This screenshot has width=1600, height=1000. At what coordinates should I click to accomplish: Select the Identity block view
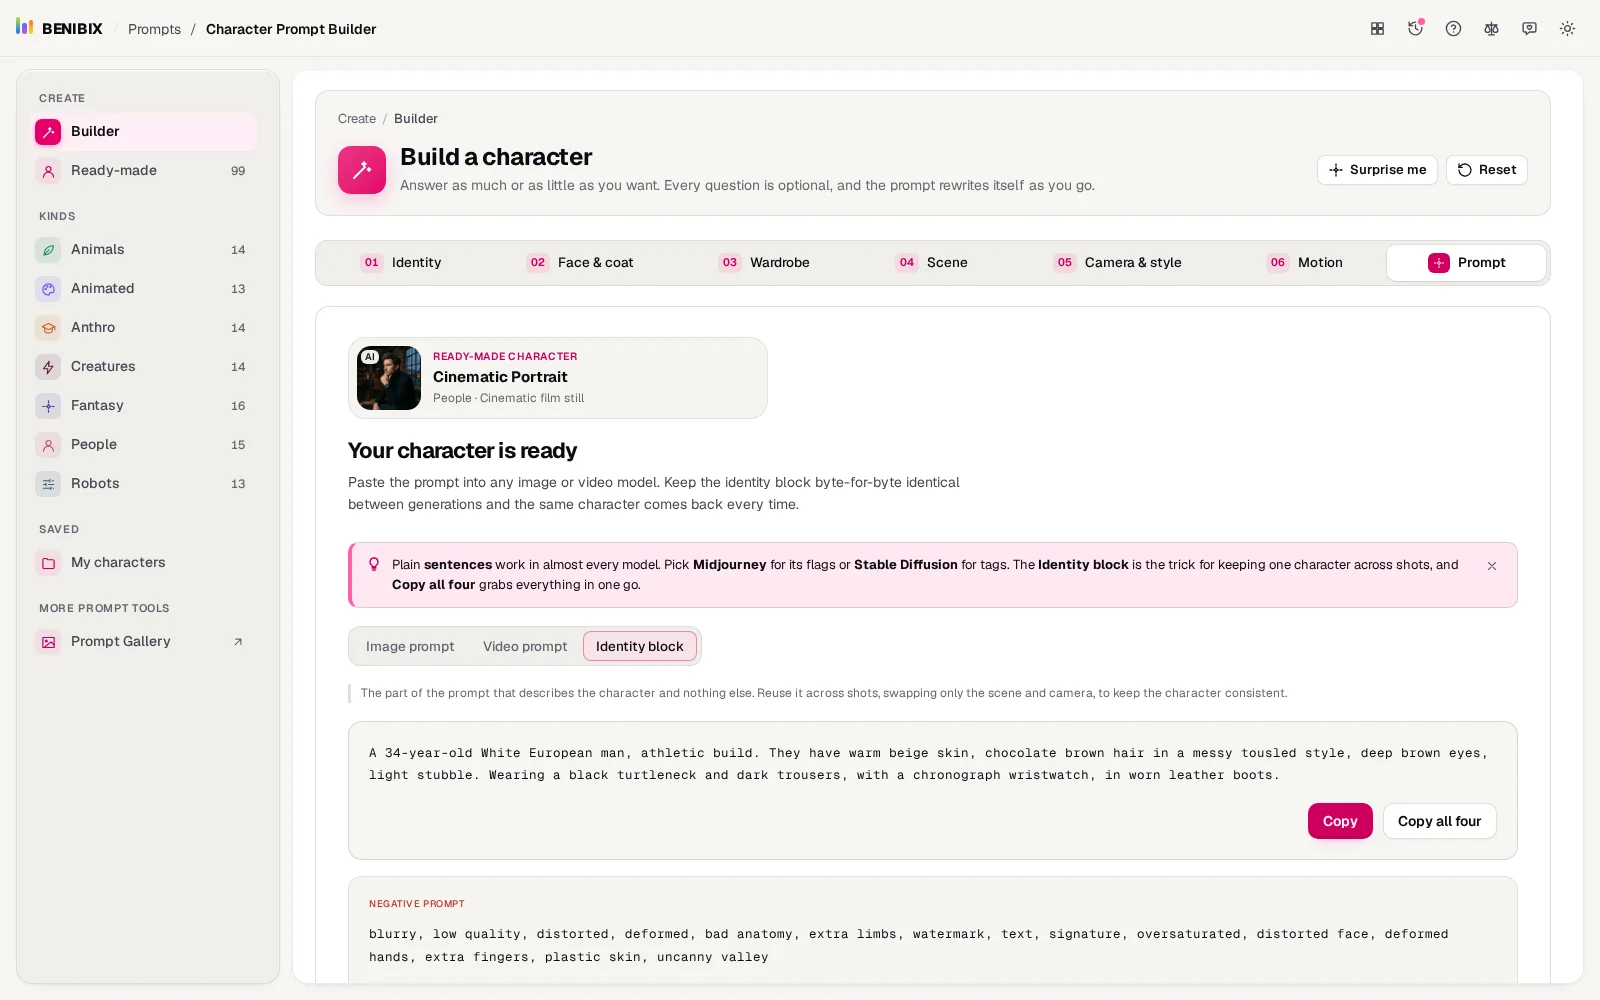coord(640,647)
